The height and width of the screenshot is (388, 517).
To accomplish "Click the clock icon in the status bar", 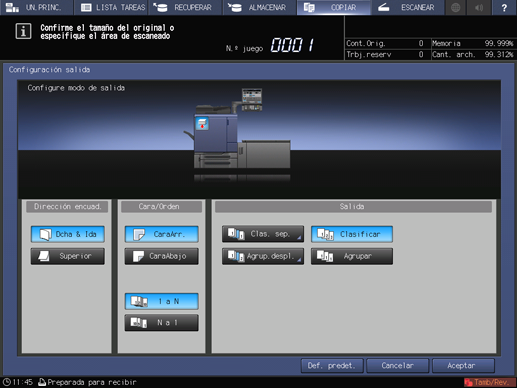I will (7, 382).
